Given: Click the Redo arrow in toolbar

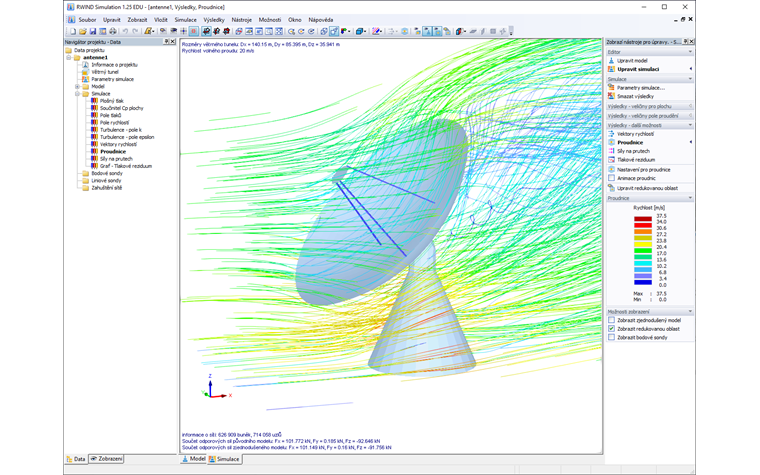Looking at the screenshot, I should 135,32.
